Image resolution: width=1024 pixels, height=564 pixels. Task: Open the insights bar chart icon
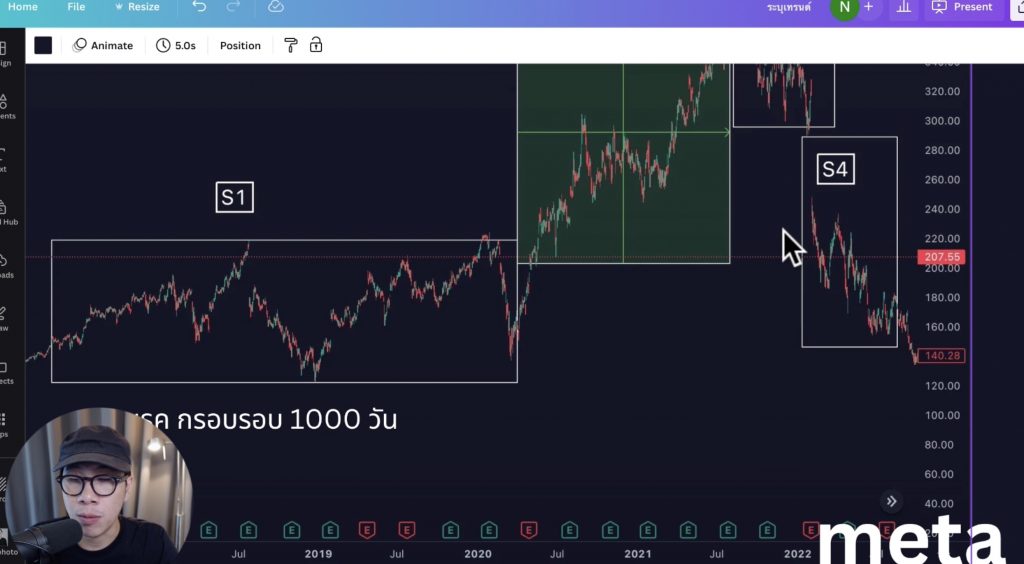(x=904, y=7)
